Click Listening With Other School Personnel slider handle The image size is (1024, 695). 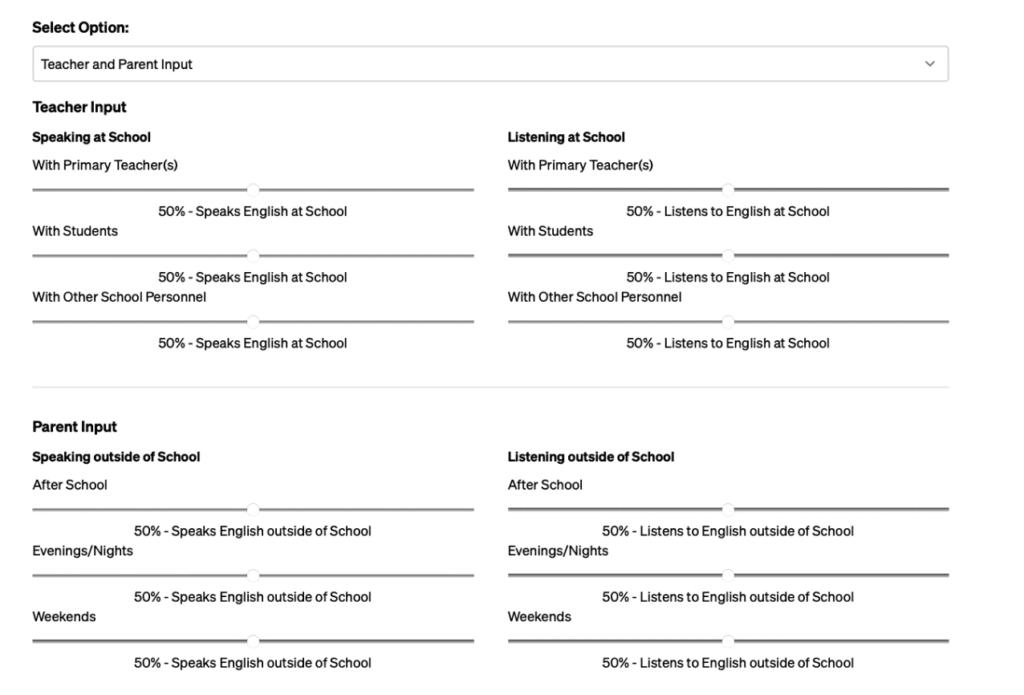[x=728, y=322]
